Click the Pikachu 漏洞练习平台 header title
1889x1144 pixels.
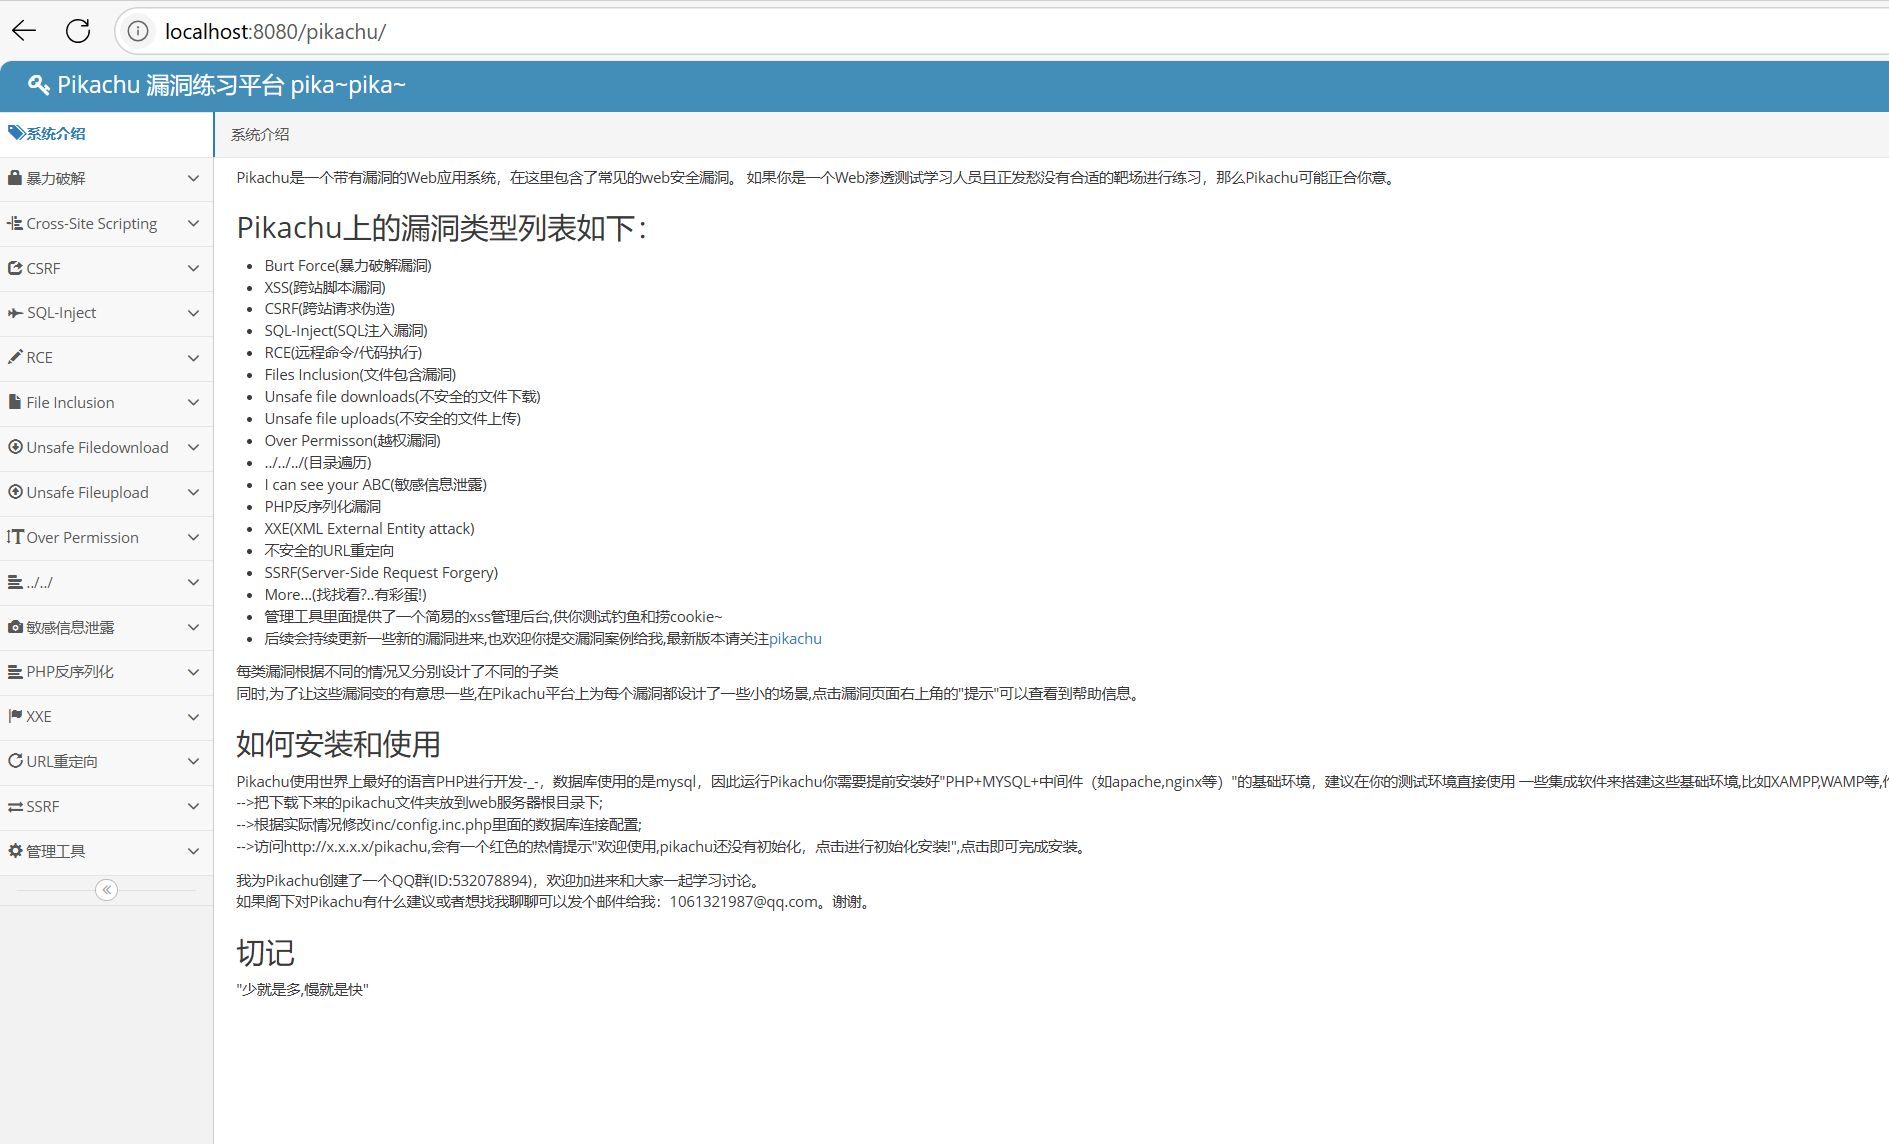[x=231, y=85]
